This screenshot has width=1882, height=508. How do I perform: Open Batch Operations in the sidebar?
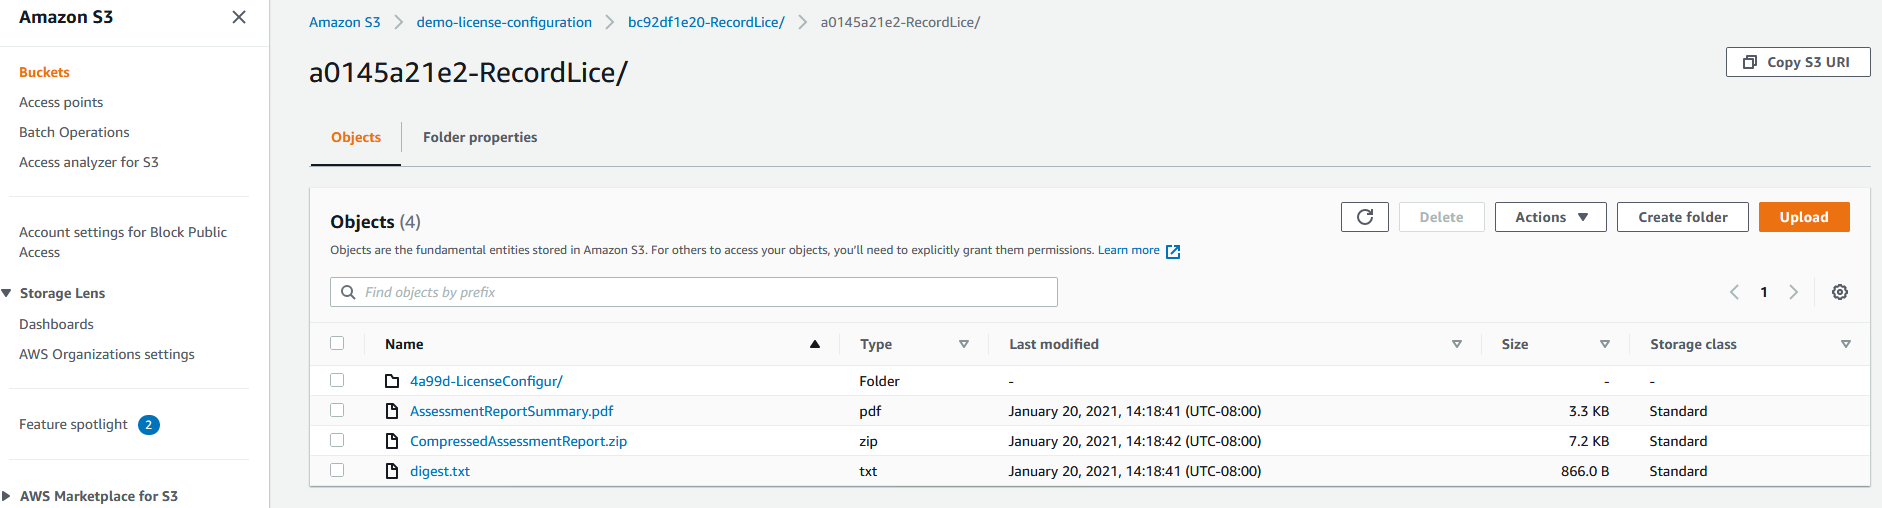coord(74,132)
